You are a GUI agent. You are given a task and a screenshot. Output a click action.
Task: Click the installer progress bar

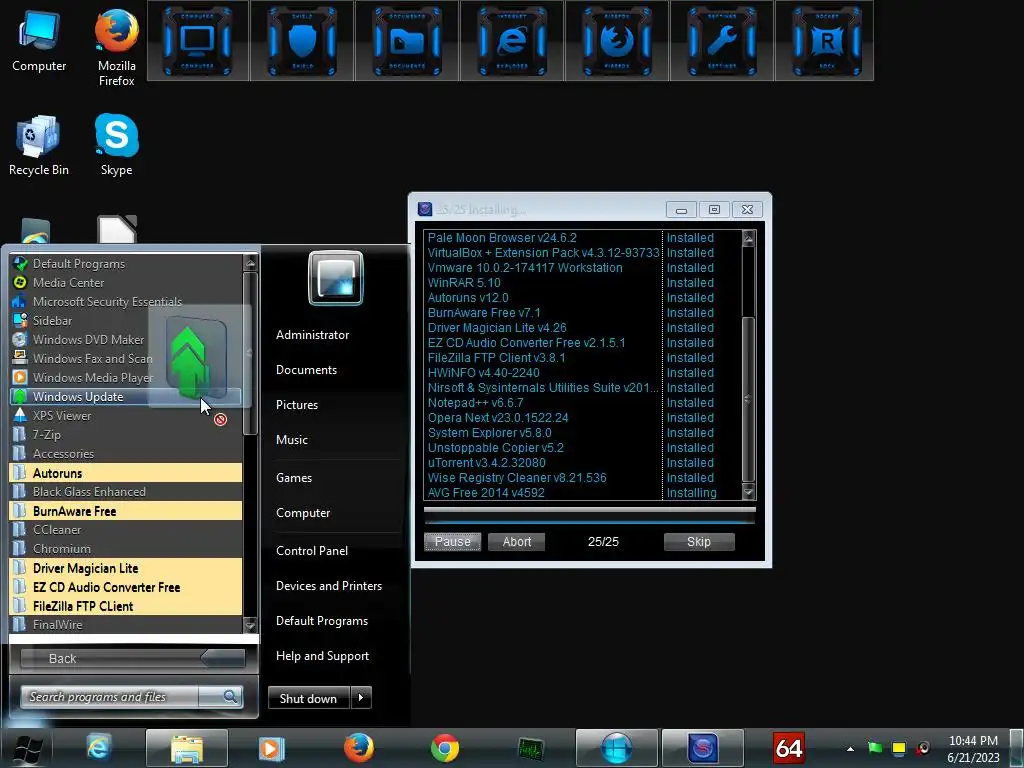[590, 517]
